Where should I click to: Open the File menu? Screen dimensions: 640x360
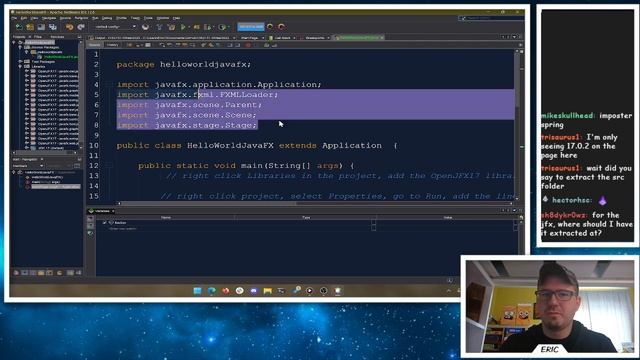[x=14, y=18]
